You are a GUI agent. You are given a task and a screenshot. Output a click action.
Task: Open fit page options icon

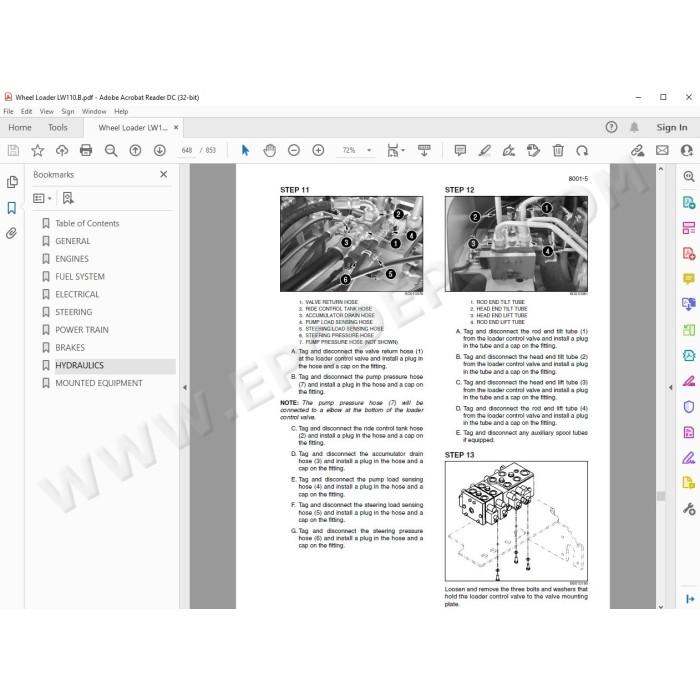[x=395, y=150]
